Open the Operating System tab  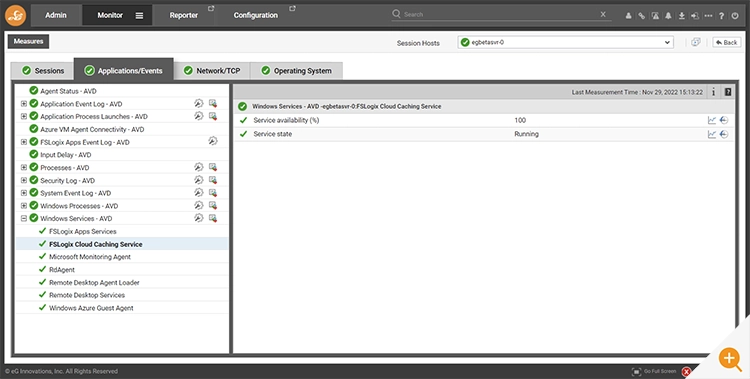(x=296, y=71)
